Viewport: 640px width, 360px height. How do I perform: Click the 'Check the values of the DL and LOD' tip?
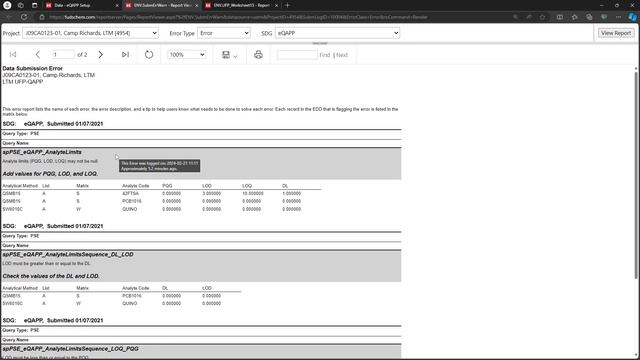(51, 276)
